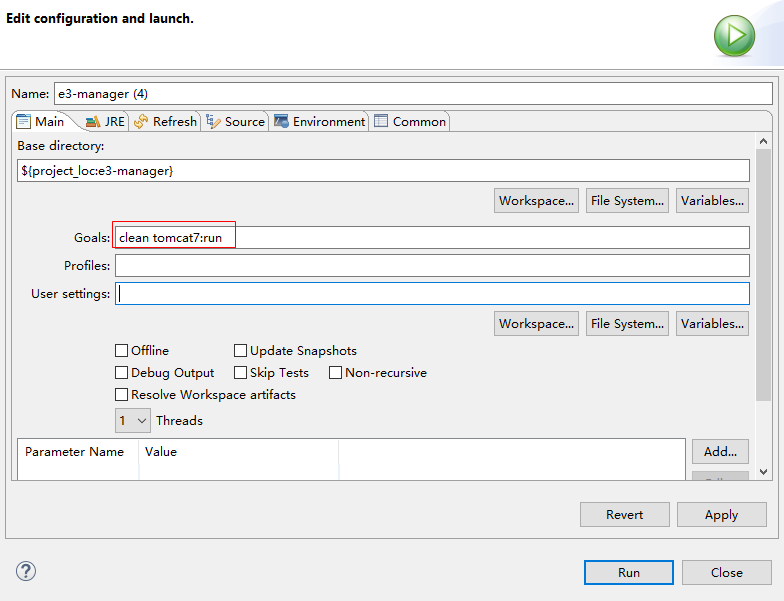The width and height of the screenshot is (784, 601).
Task: Click the Source tab tree icon
Action: click(214, 122)
